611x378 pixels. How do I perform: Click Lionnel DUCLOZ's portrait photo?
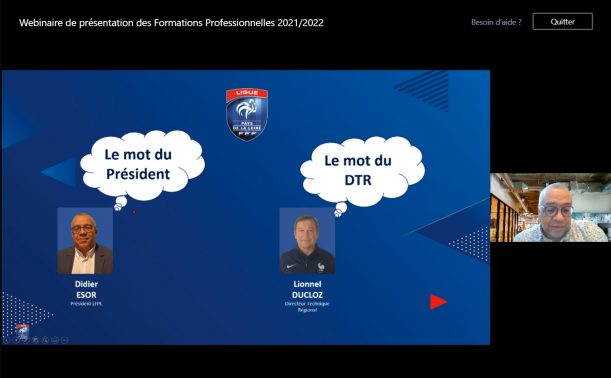307,241
